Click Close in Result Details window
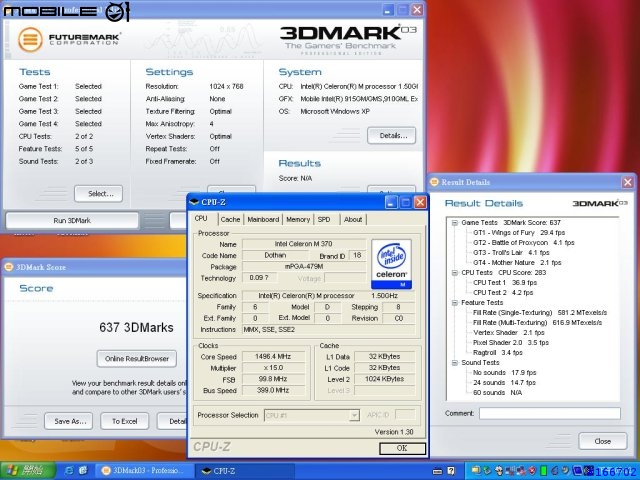 tap(602, 441)
